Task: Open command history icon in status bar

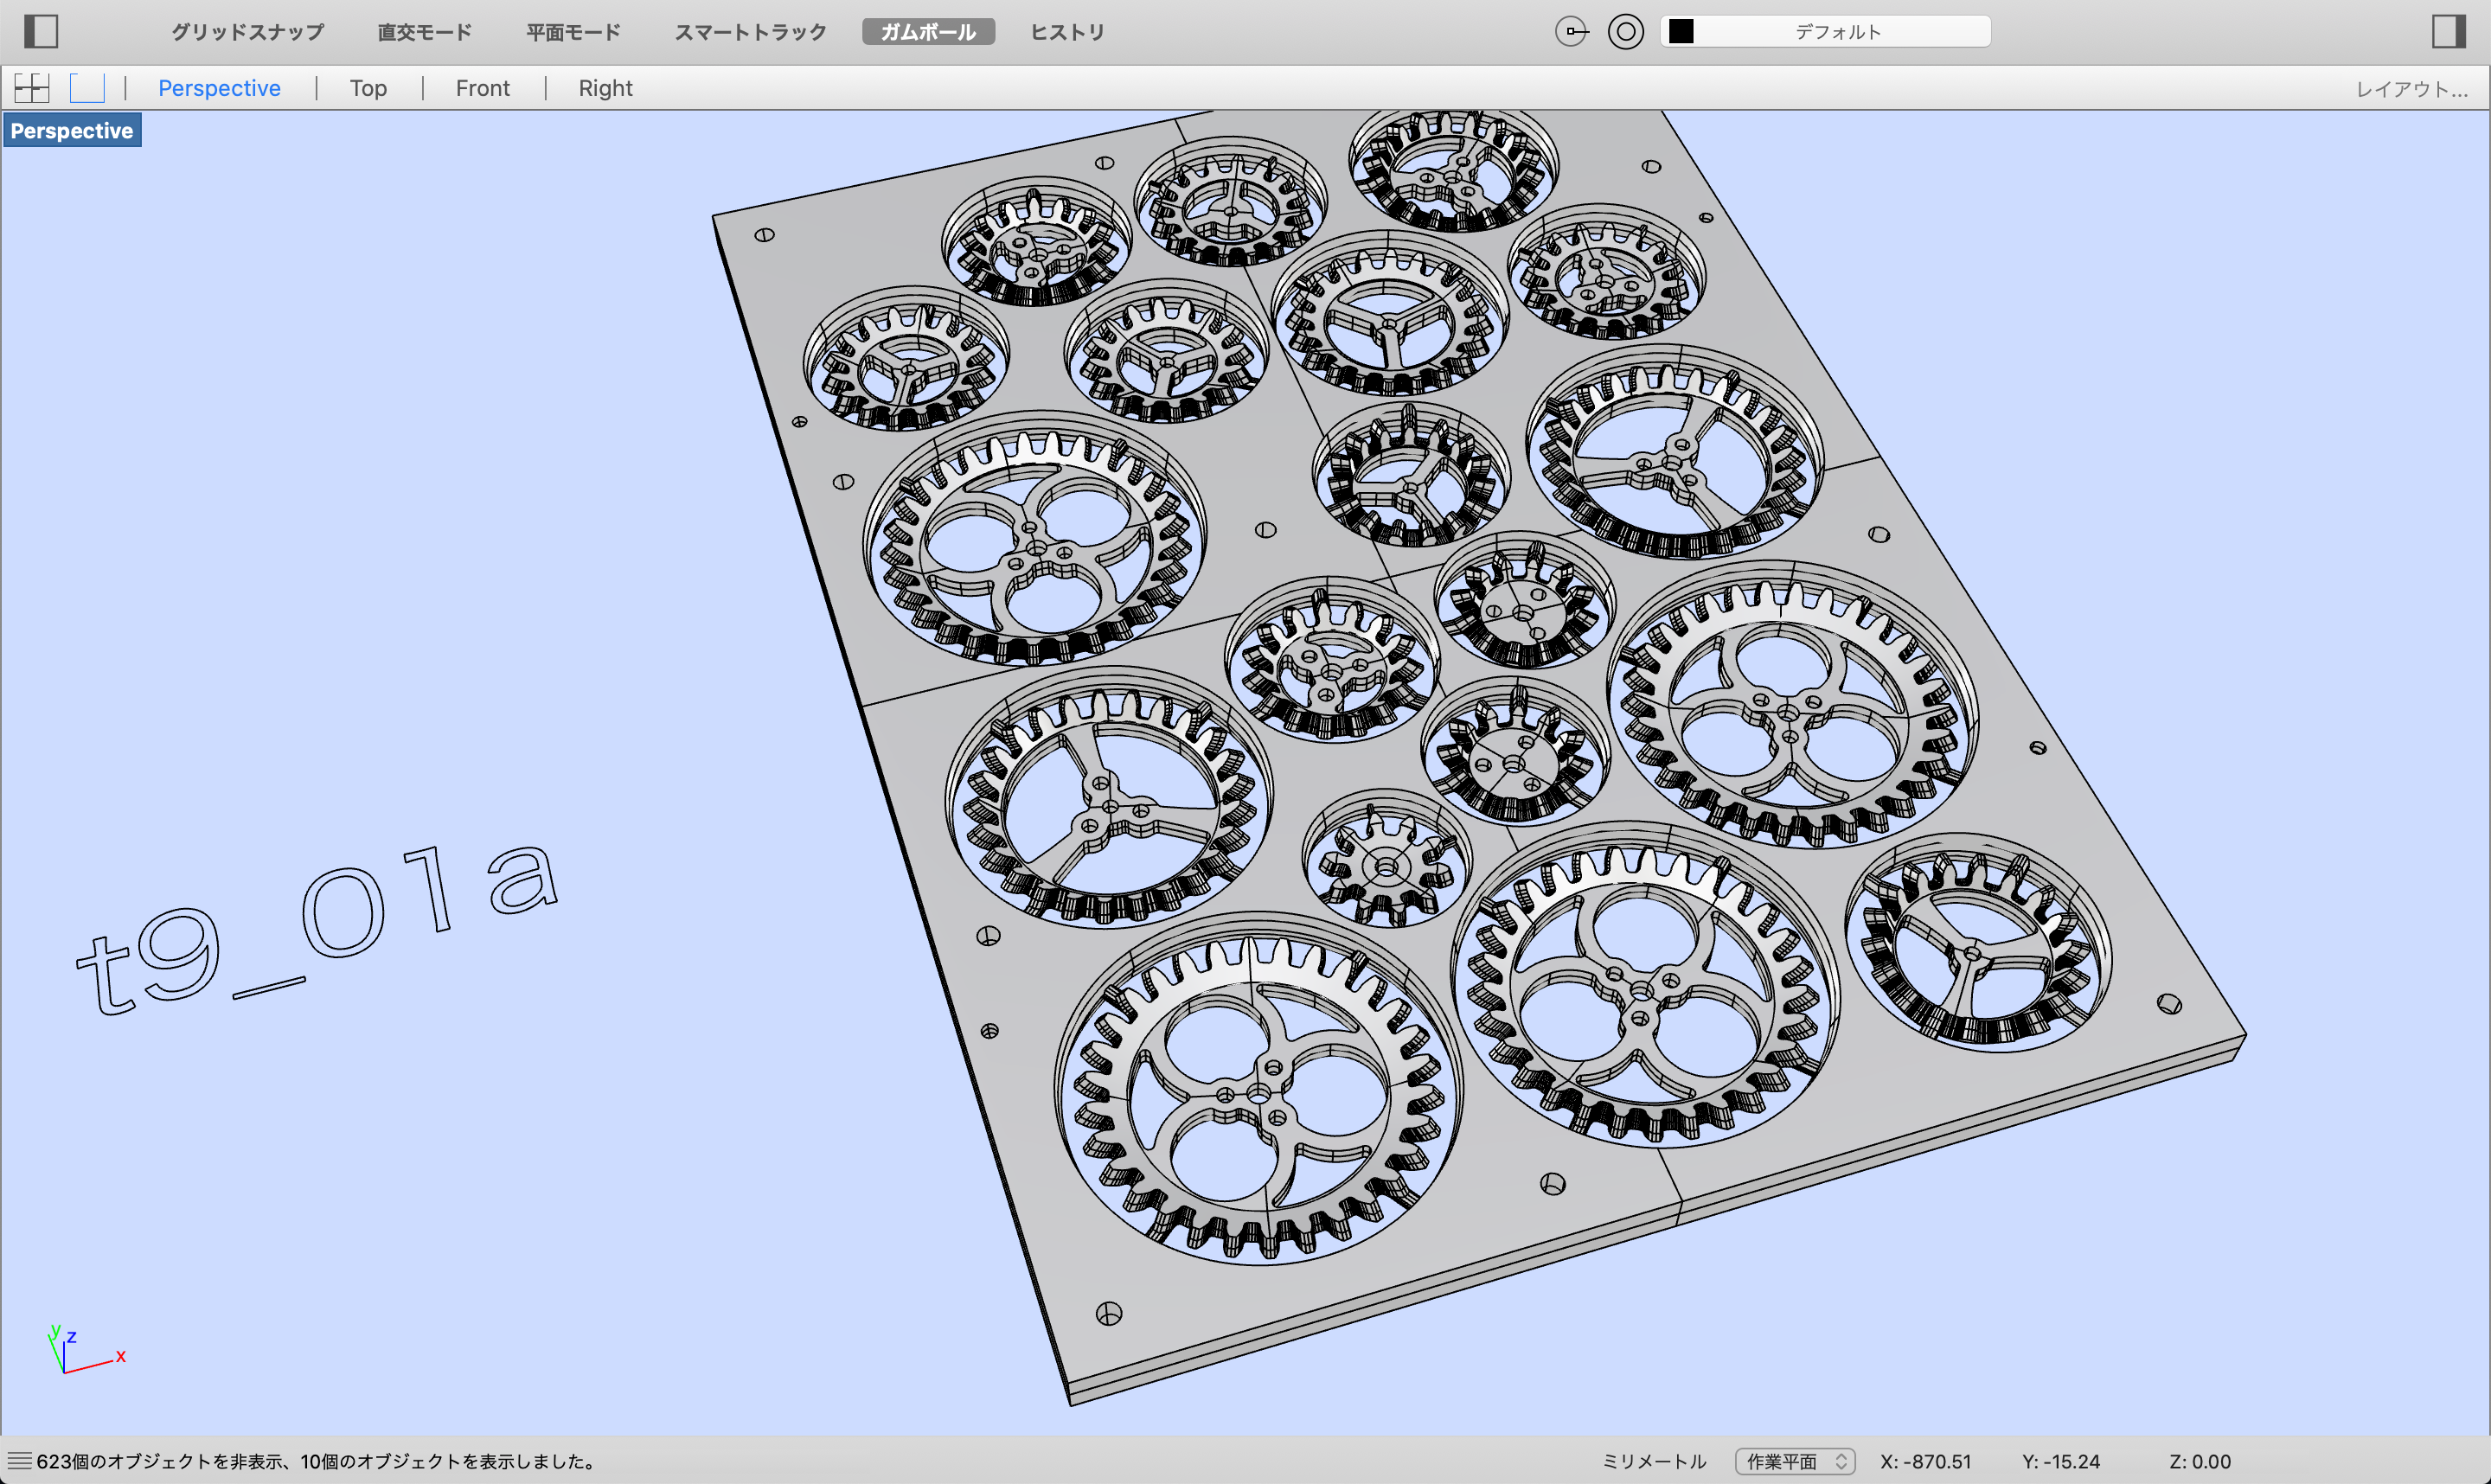Action: (x=19, y=1461)
